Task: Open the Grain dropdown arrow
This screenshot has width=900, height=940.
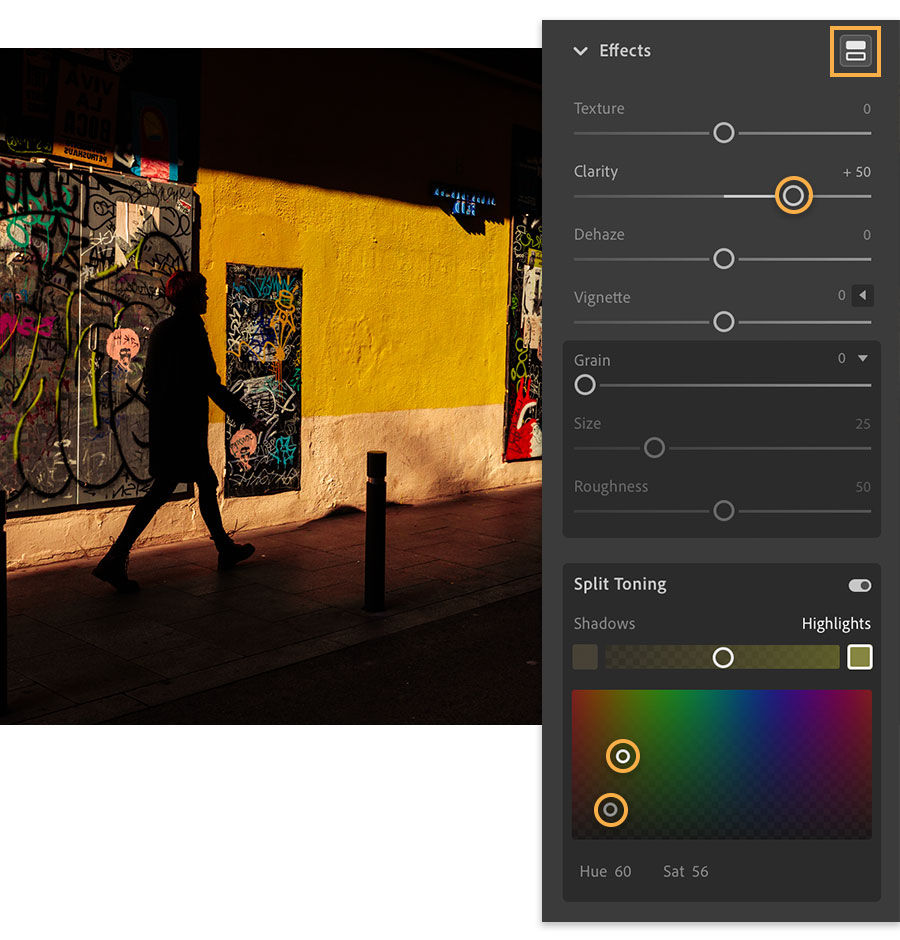Action: (864, 357)
